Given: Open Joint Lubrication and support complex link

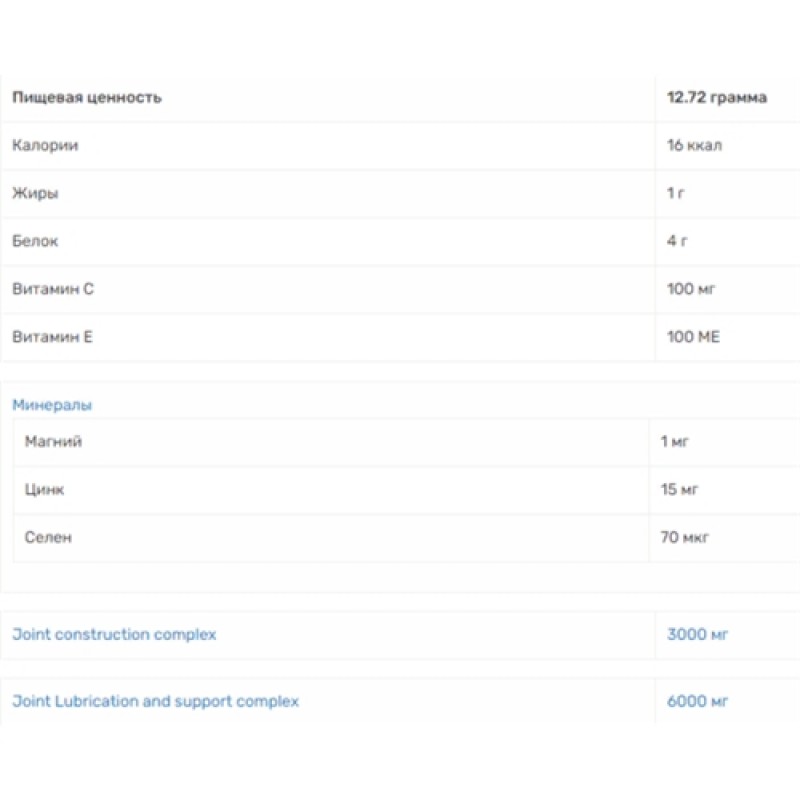Looking at the screenshot, I should tap(155, 701).
